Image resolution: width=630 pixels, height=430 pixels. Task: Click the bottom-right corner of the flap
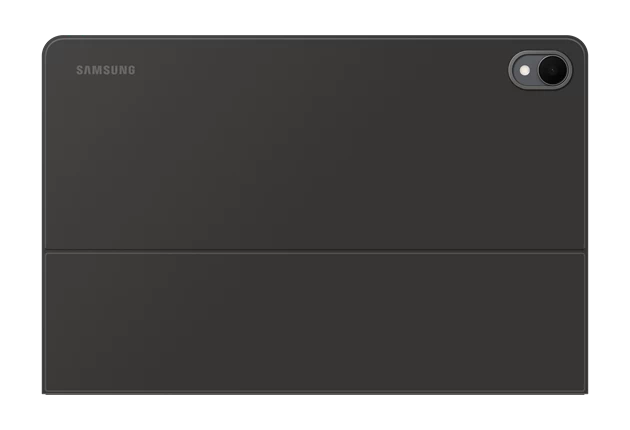tap(584, 390)
